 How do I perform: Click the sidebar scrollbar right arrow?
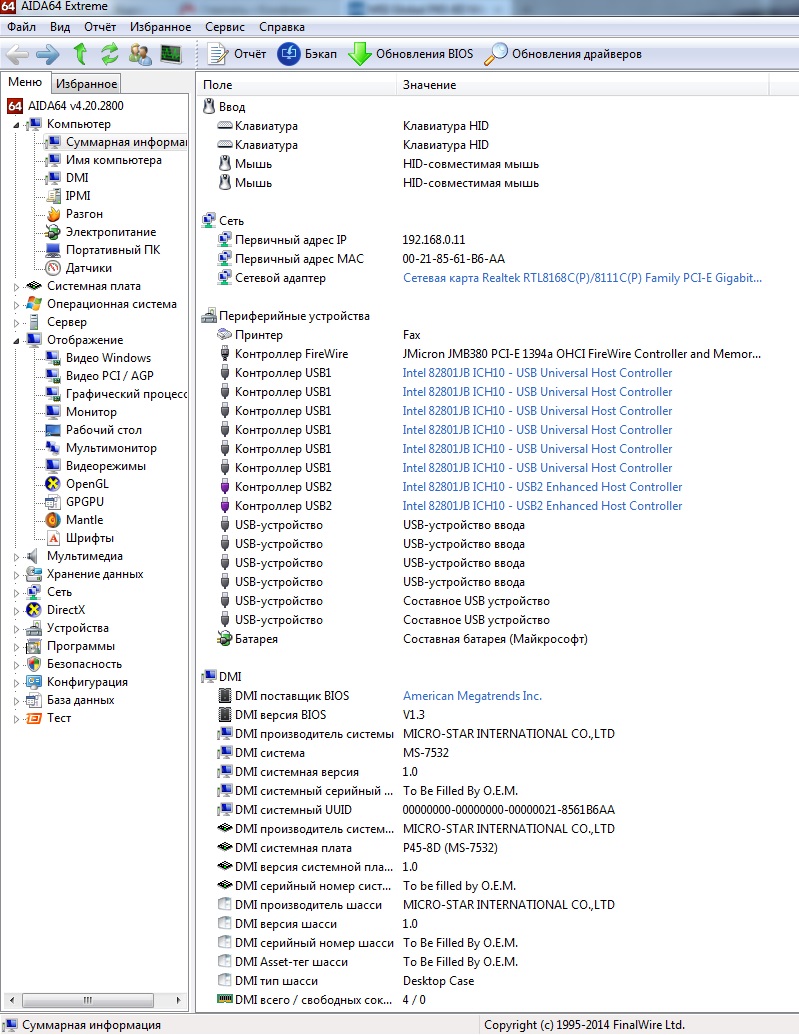coord(178,1000)
